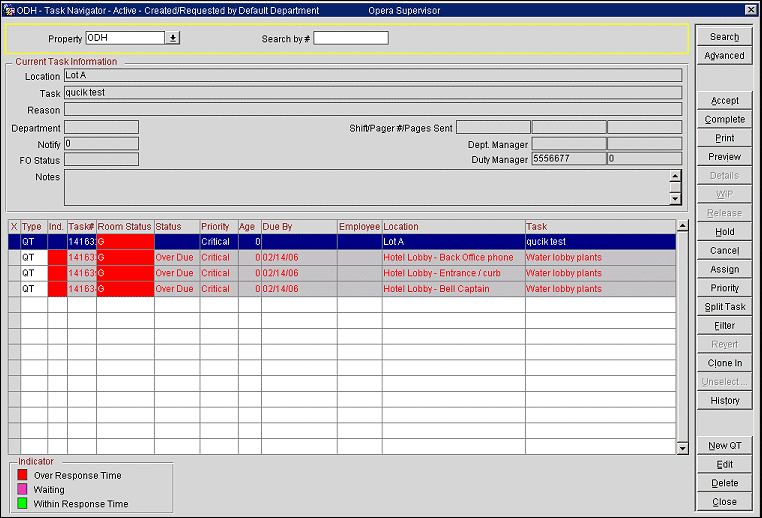Click the Search button
Screen dimensions: 762x518
click(x=724, y=37)
